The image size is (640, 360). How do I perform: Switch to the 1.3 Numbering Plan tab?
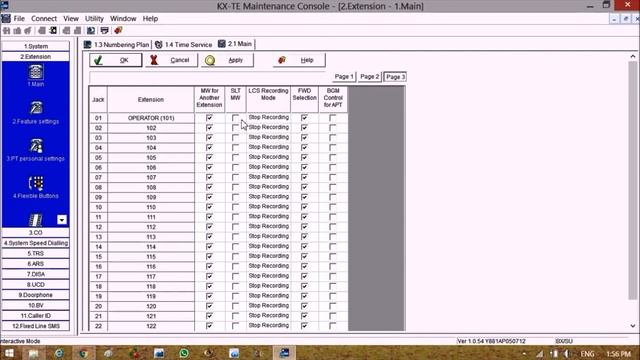click(x=117, y=44)
